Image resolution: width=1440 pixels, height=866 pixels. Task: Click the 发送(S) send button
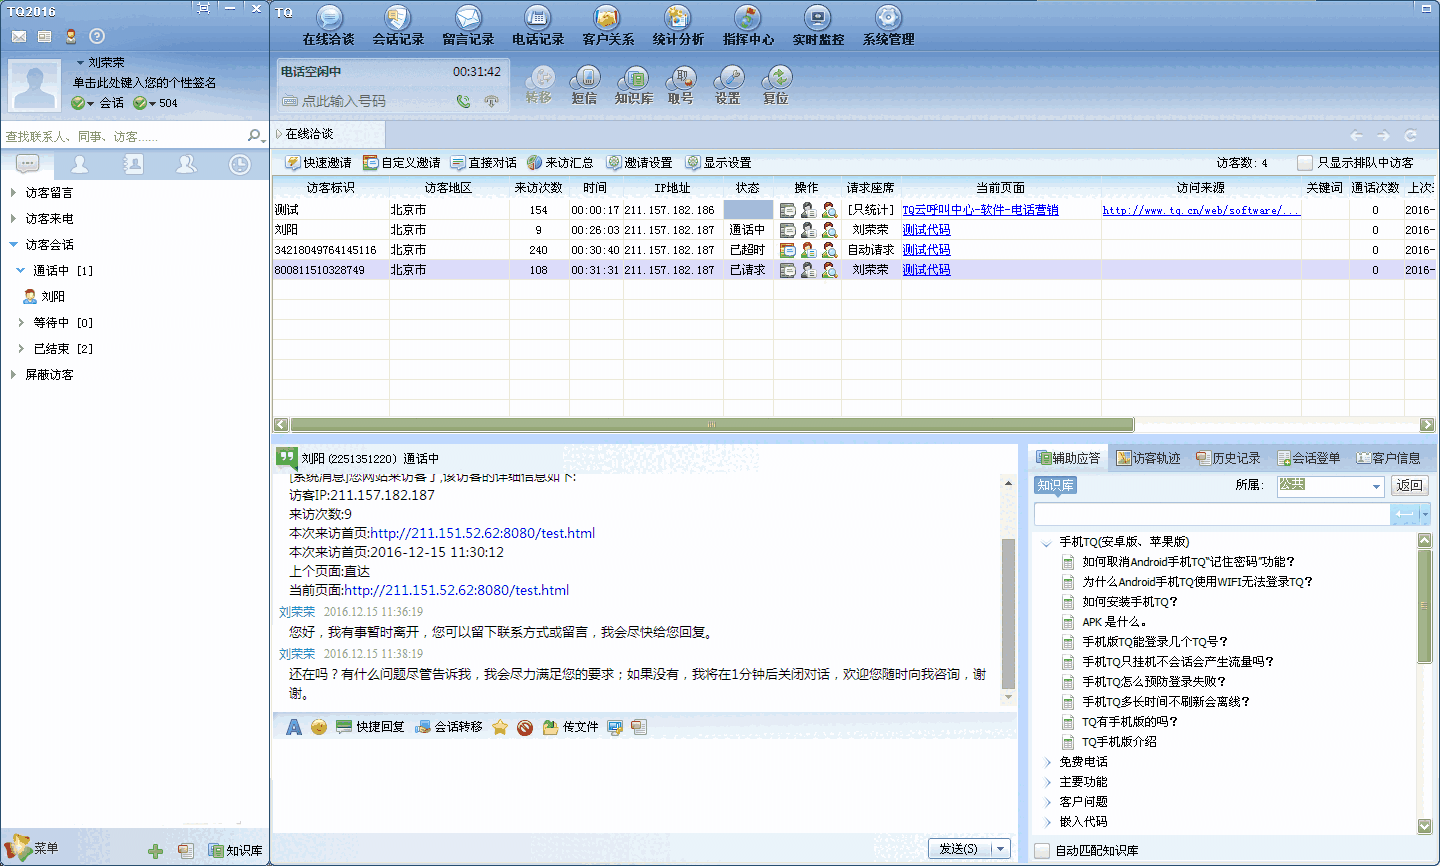958,848
